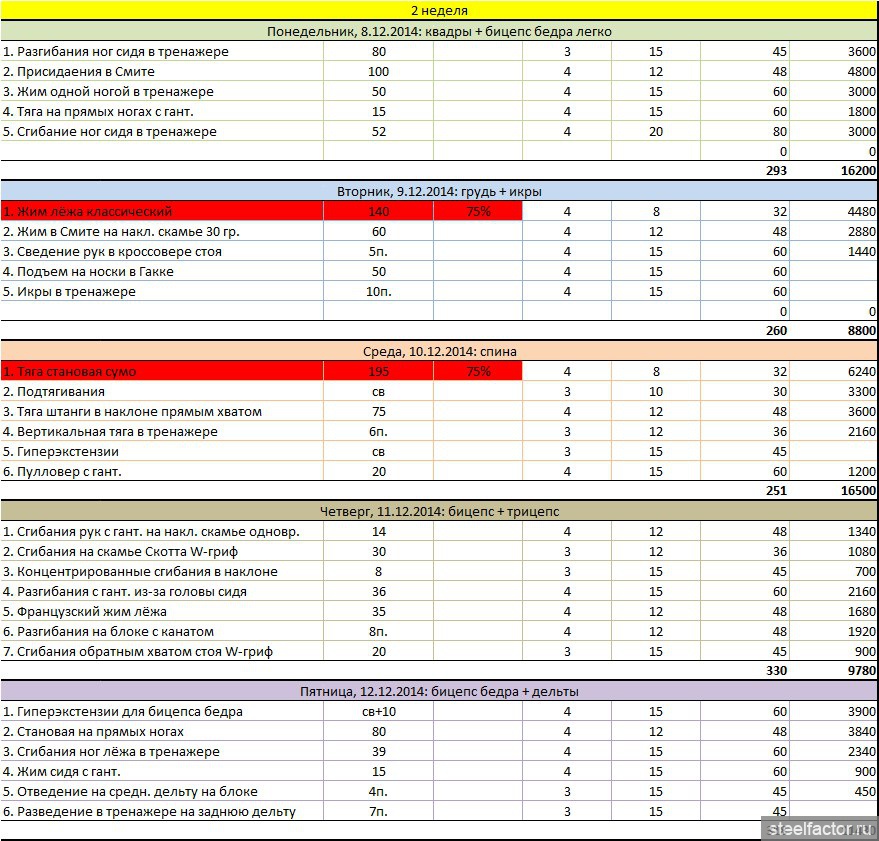Click '5. Гиперэкстензии' in Wednesday block

coord(162,452)
